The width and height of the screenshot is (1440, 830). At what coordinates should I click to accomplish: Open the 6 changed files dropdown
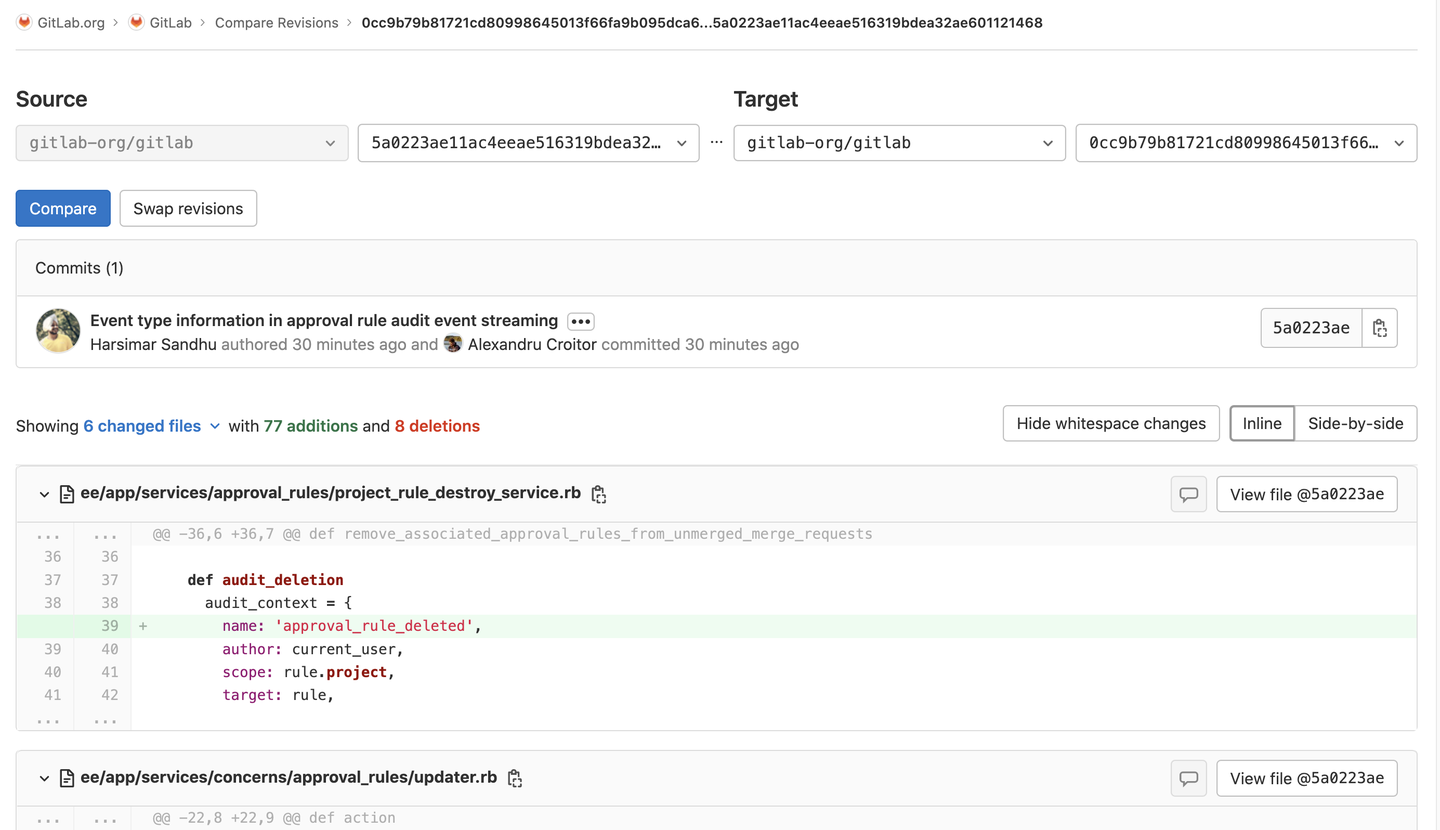click(151, 425)
